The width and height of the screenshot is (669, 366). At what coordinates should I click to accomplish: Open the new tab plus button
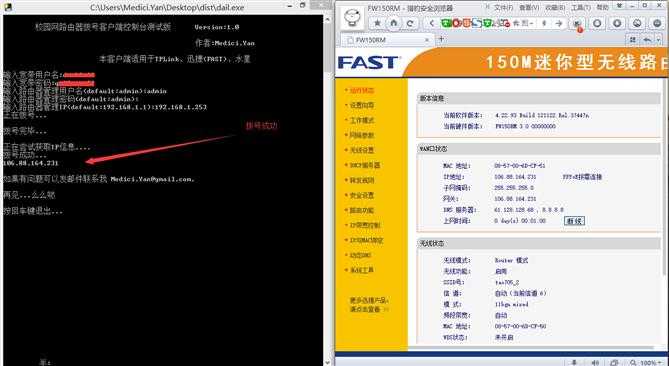pyautogui.click(x=441, y=39)
